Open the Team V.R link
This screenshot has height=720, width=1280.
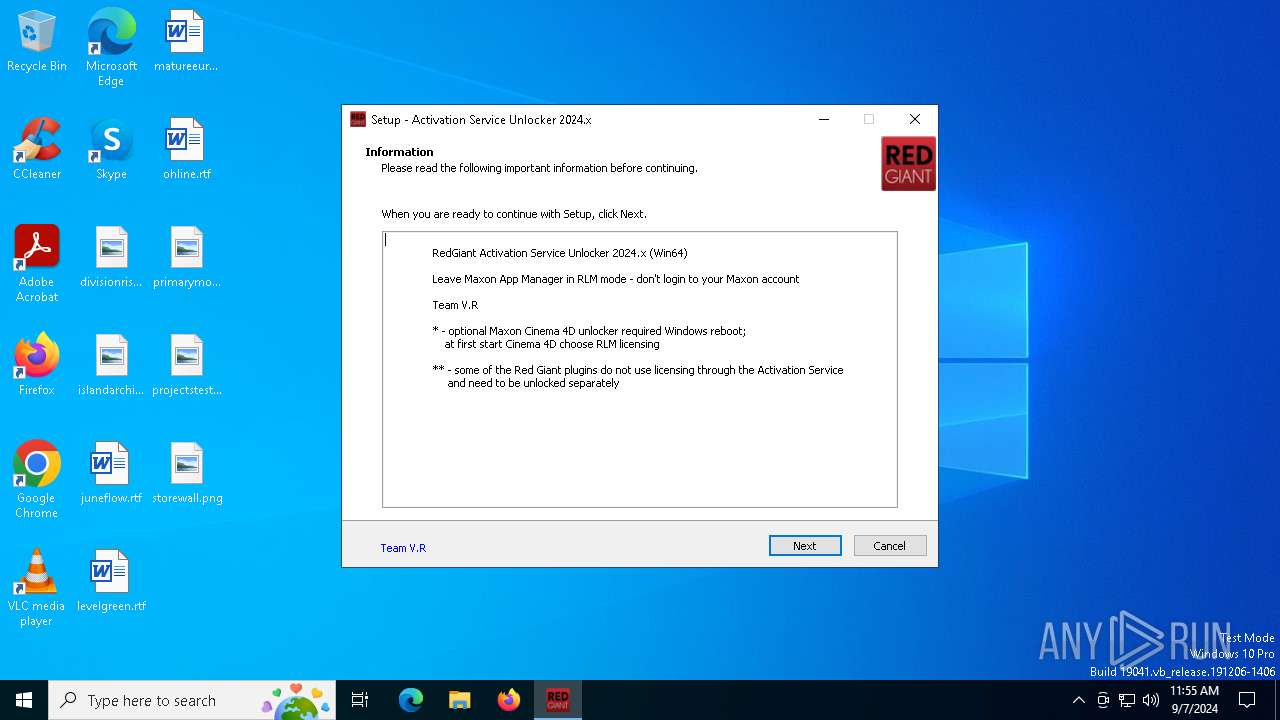(x=403, y=548)
